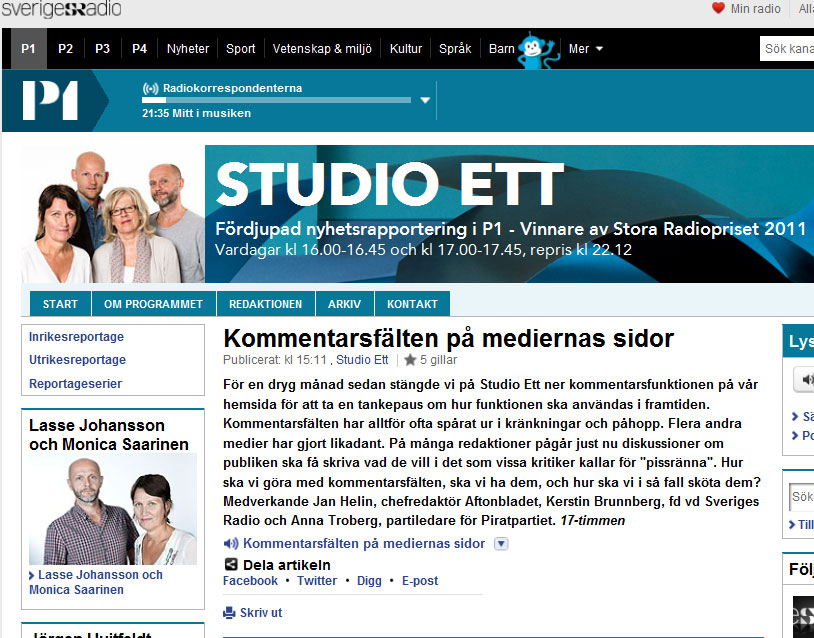Click the Lasse Johansson and Monica Saarinen photo
Screen dimensions: 814x638
pos(113,509)
